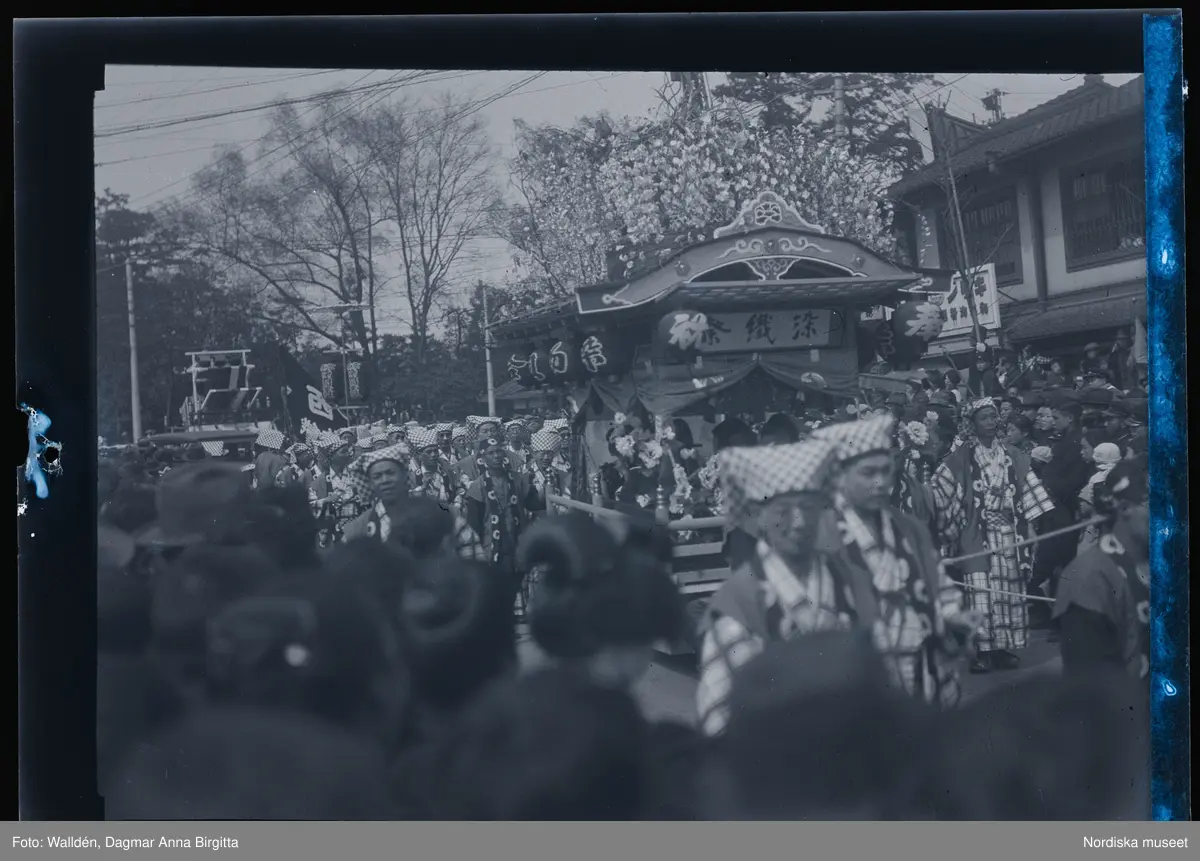
Task: Click the 'Nordiska museet' caption text
Action: [x=1135, y=842]
